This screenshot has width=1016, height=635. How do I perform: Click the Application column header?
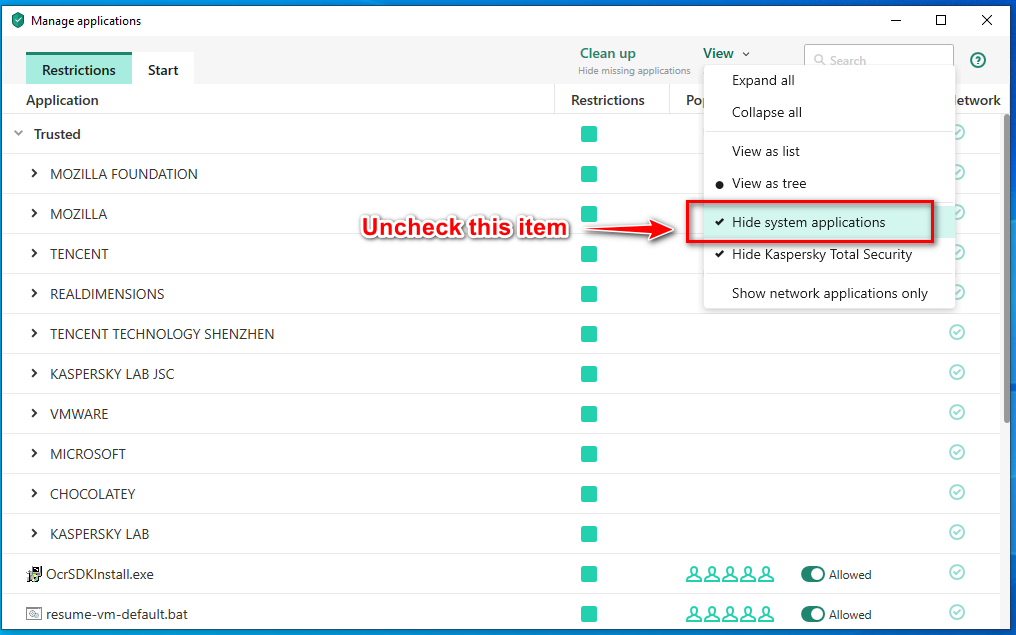(x=62, y=100)
